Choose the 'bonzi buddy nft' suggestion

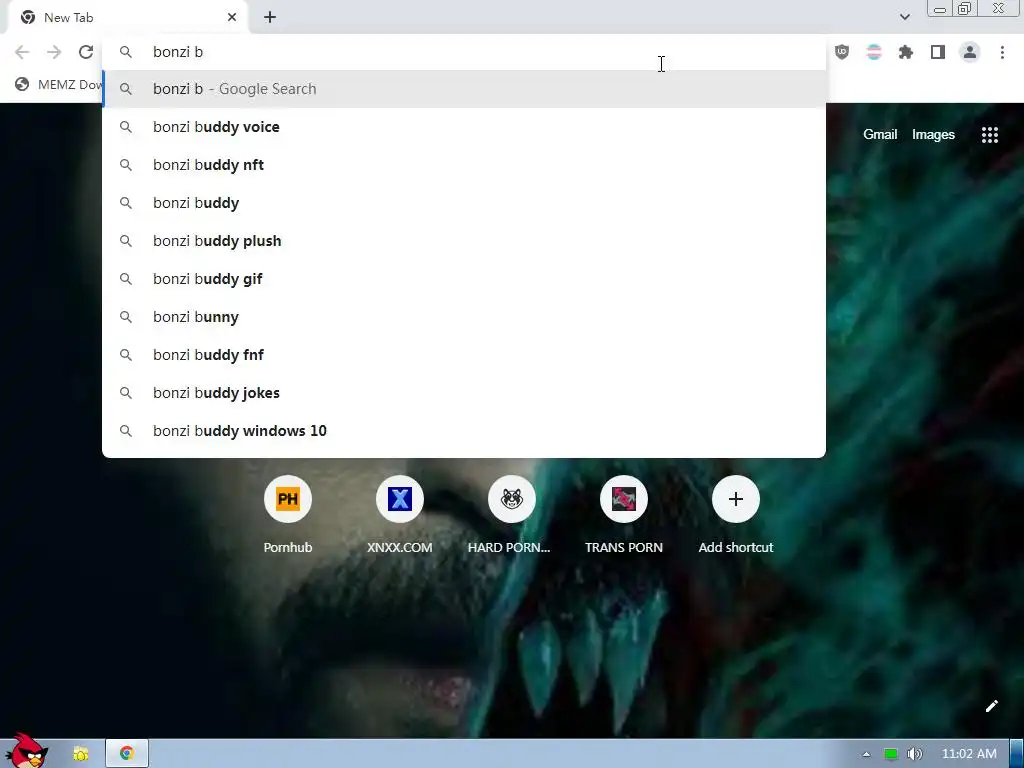[464, 165]
